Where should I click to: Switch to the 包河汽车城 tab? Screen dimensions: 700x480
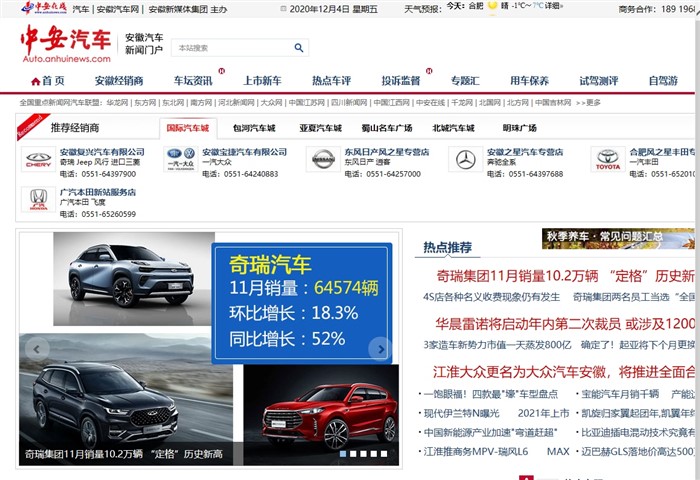coord(254,128)
